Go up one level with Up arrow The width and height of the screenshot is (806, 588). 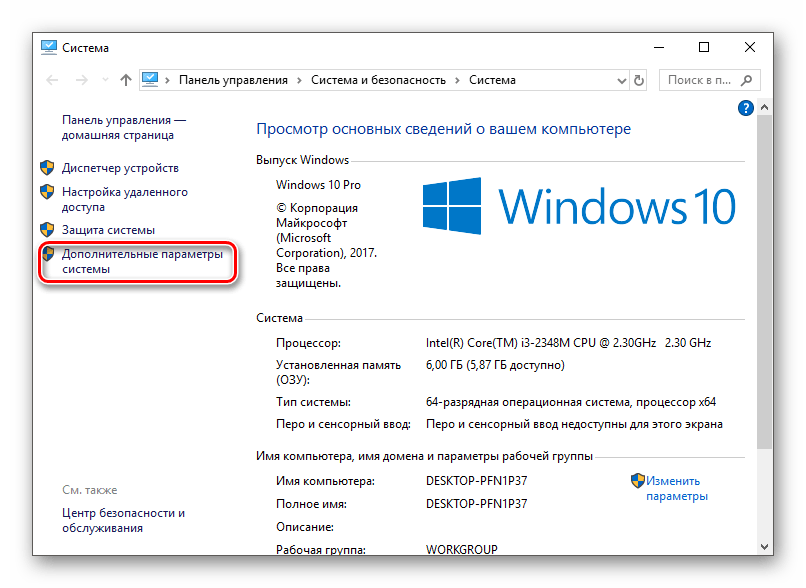pyautogui.click(x=126, y=80)
